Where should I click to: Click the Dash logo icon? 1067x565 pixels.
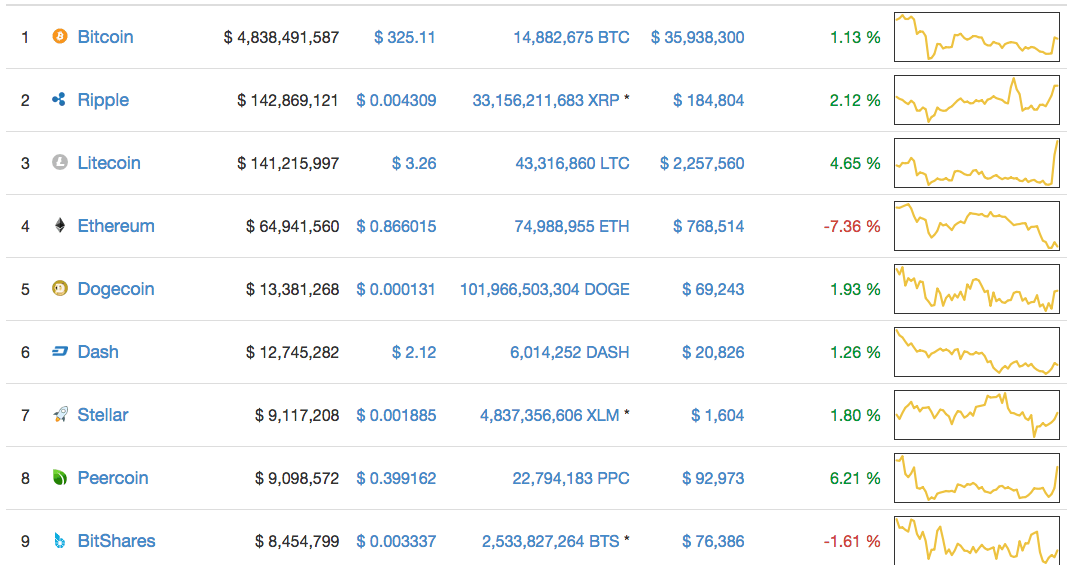point(59,352)
